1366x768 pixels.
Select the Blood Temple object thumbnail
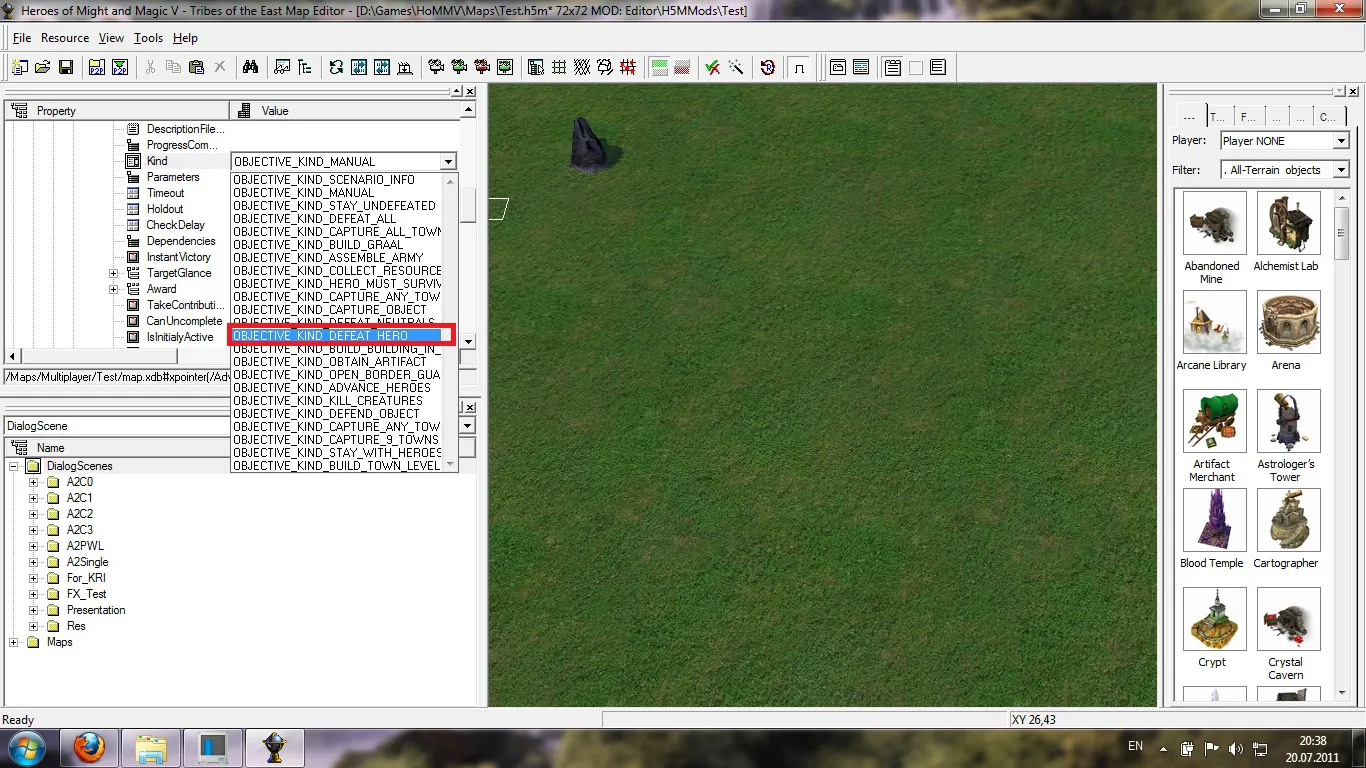pyautogui.click(x=1212, y=520)
